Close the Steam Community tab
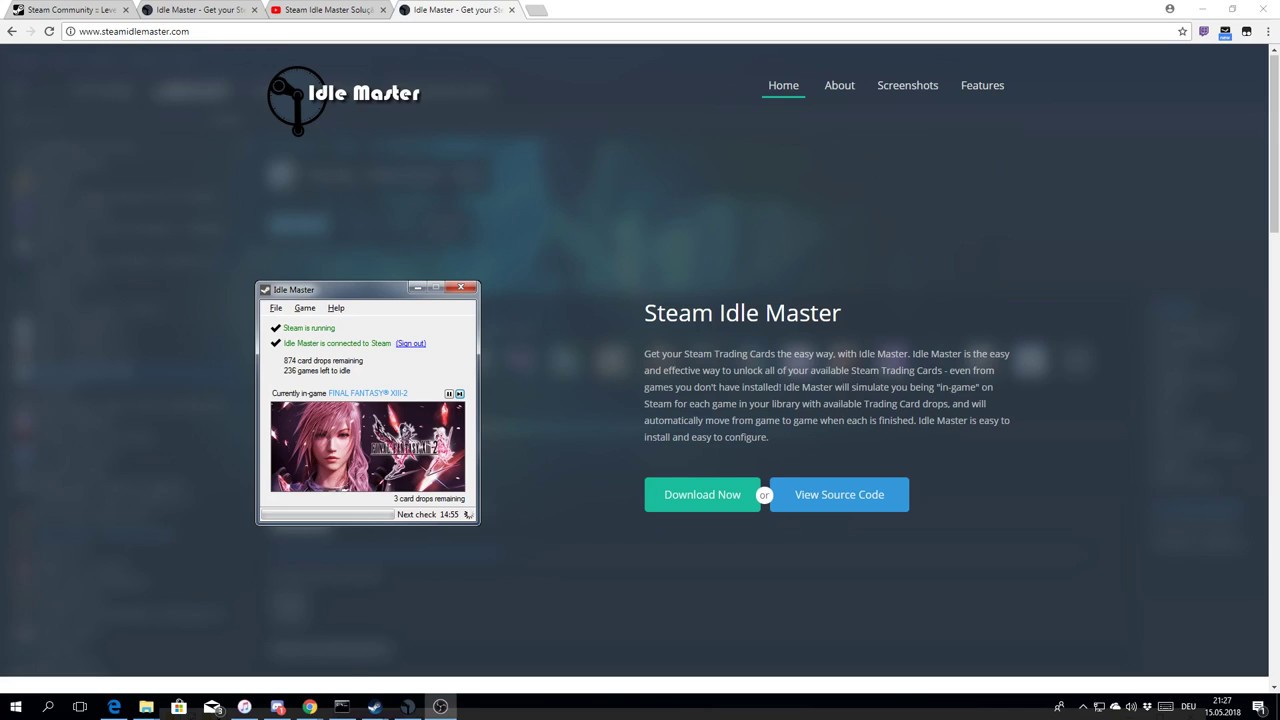The height and width of the screenshot is (720, 1280). tap(125, 10)
